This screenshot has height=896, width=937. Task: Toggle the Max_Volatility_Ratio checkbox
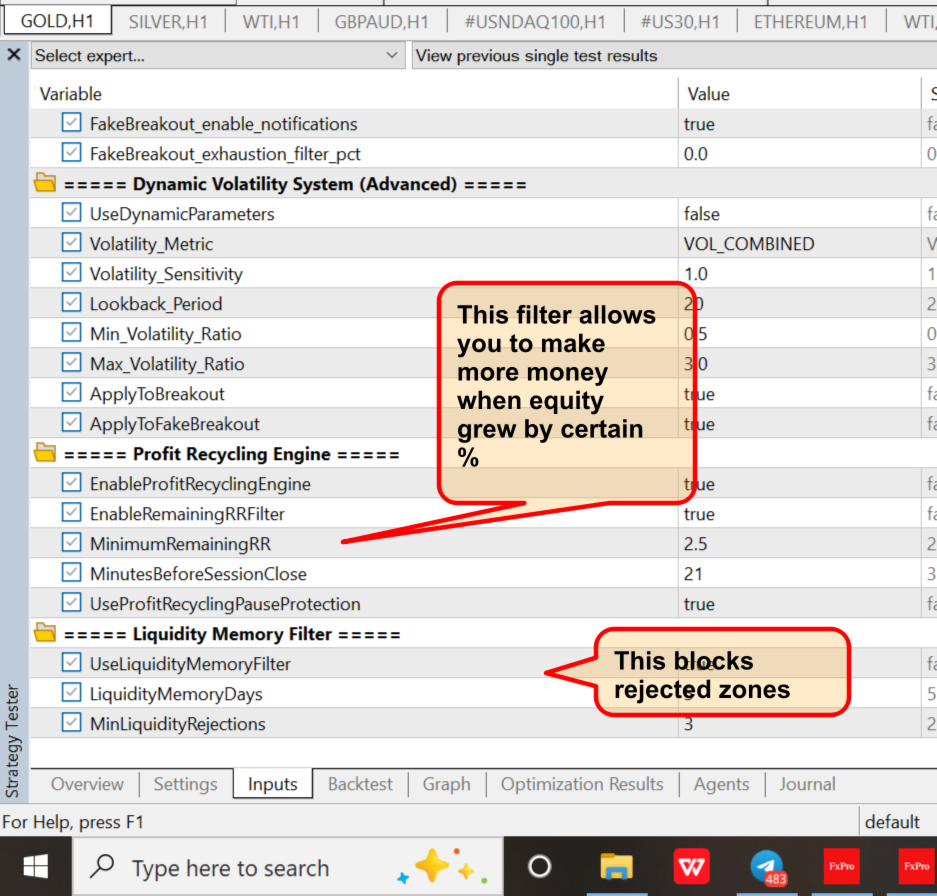pos(71,362)
